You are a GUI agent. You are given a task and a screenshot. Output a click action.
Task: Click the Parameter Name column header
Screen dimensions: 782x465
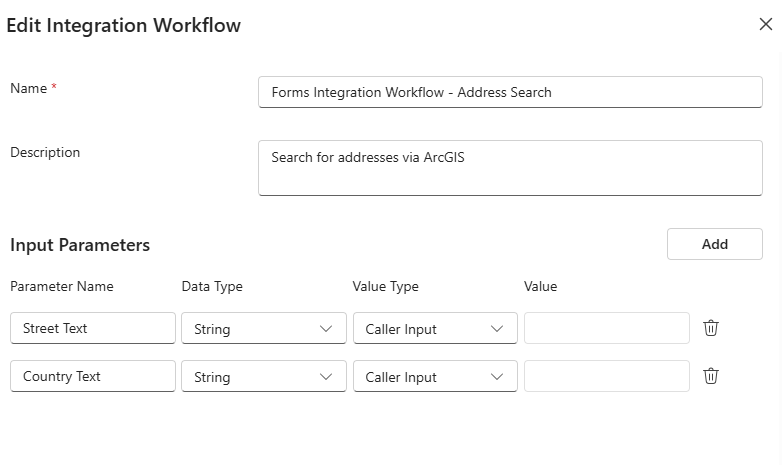(62, 286)
